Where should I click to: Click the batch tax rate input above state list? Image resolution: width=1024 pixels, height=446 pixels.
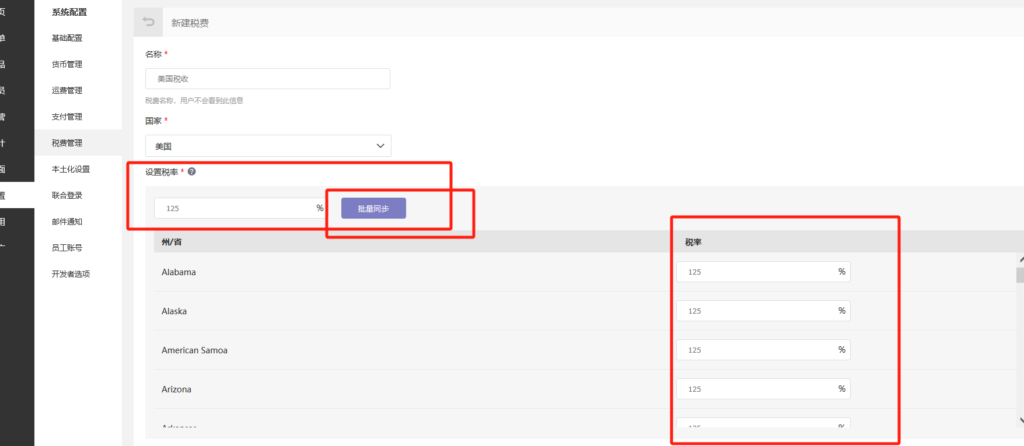click(240, 208)
